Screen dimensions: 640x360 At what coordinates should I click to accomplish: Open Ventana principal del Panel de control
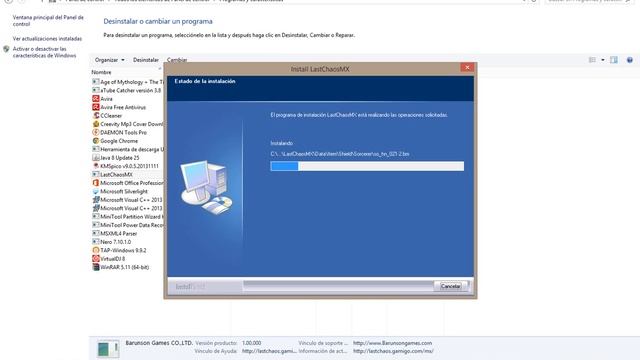tap(48, 21)
